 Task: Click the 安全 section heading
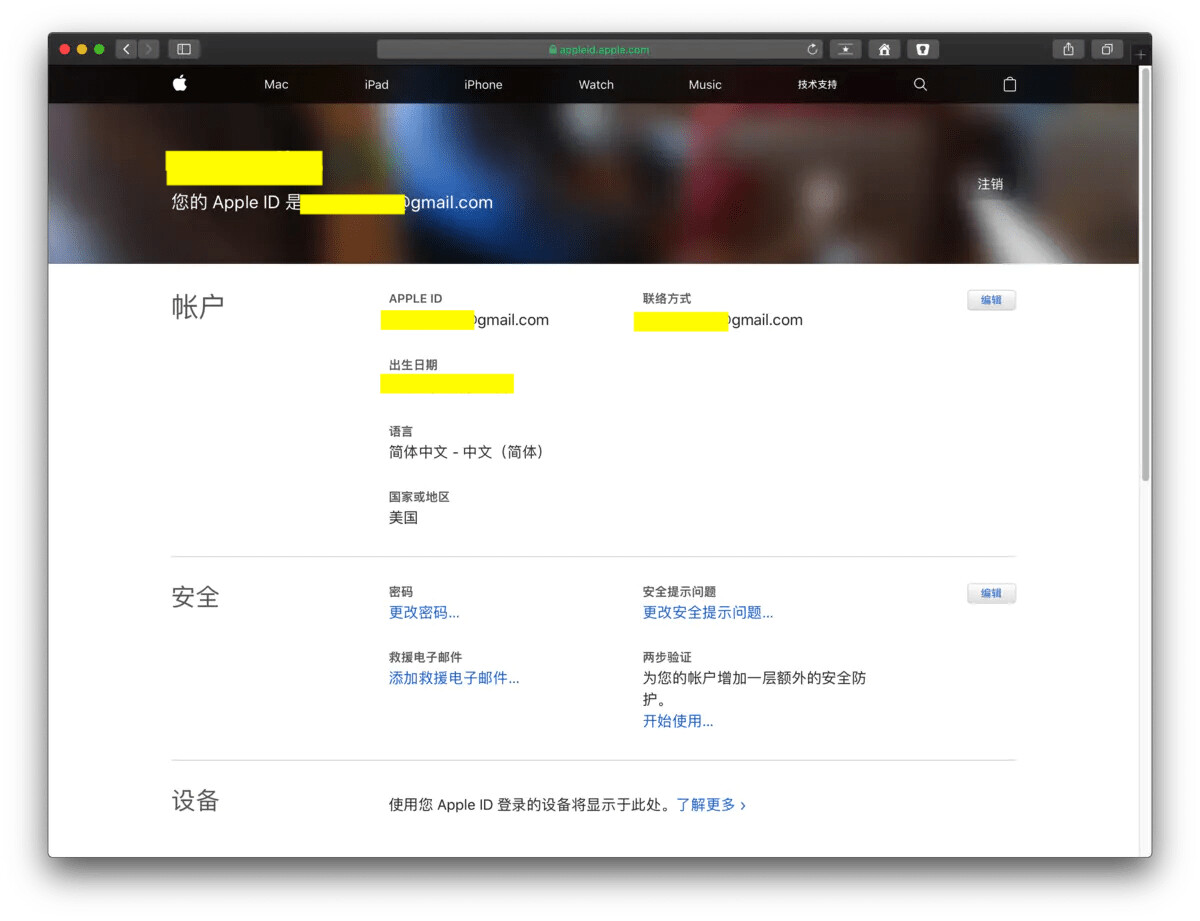pyautogui.click(x=195, y=597)
